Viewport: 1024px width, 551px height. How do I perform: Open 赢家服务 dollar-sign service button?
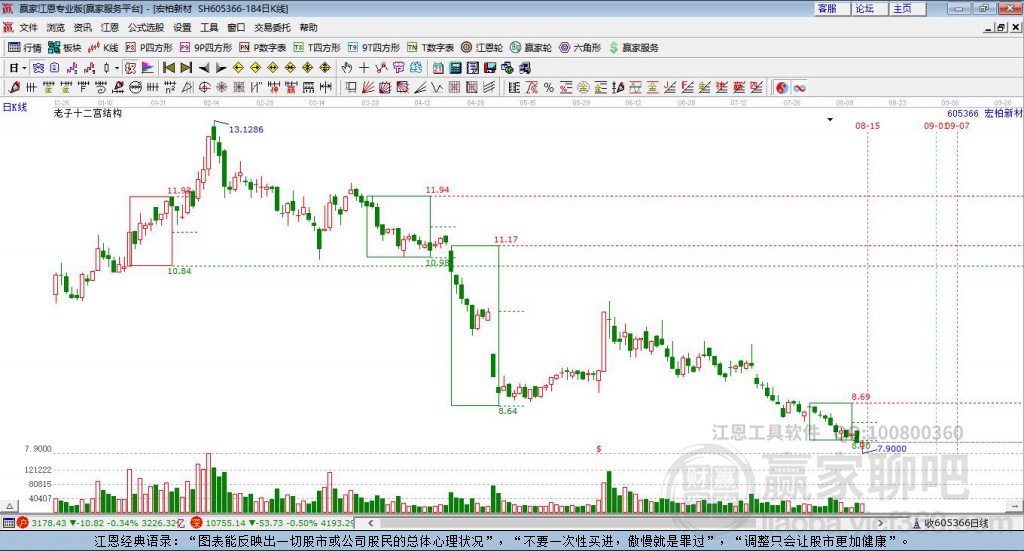(x=634, y=48)
